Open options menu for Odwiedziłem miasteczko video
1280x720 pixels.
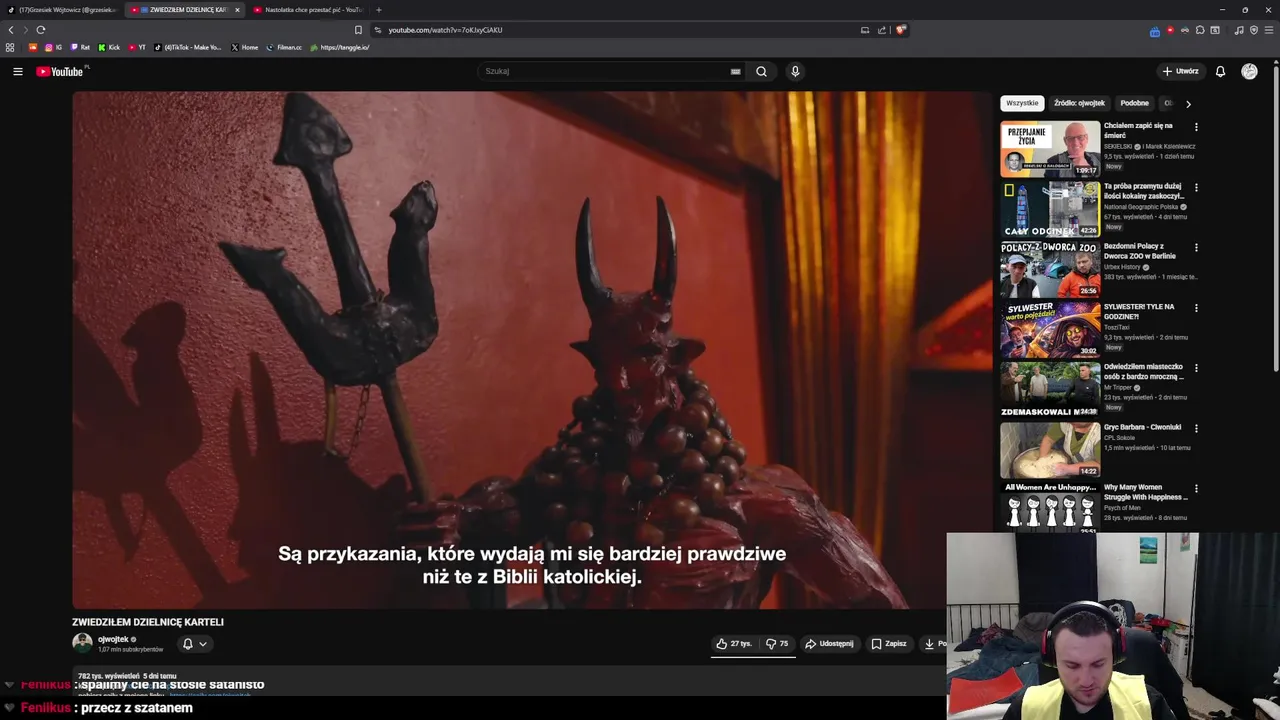(x=1196, y=368)
